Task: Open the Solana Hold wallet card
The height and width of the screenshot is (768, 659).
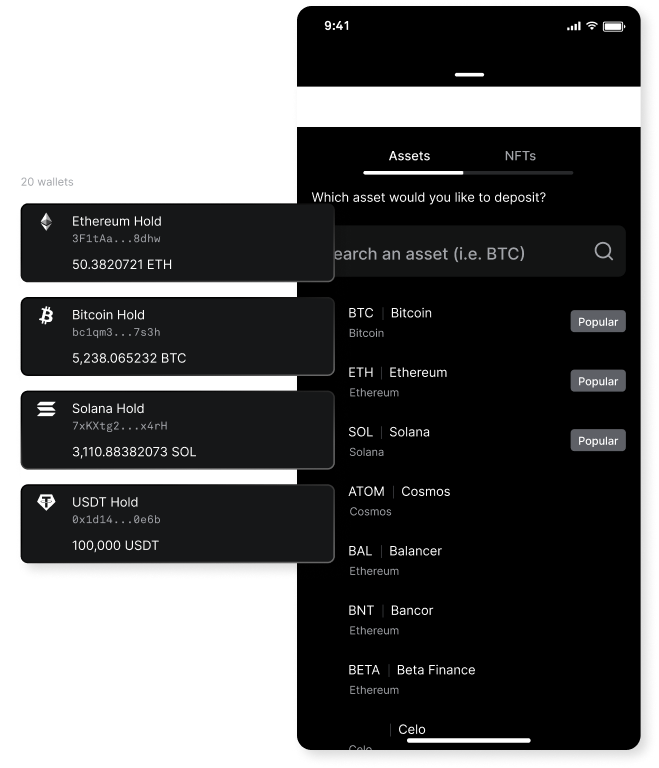Action: [x=177, y=430]
